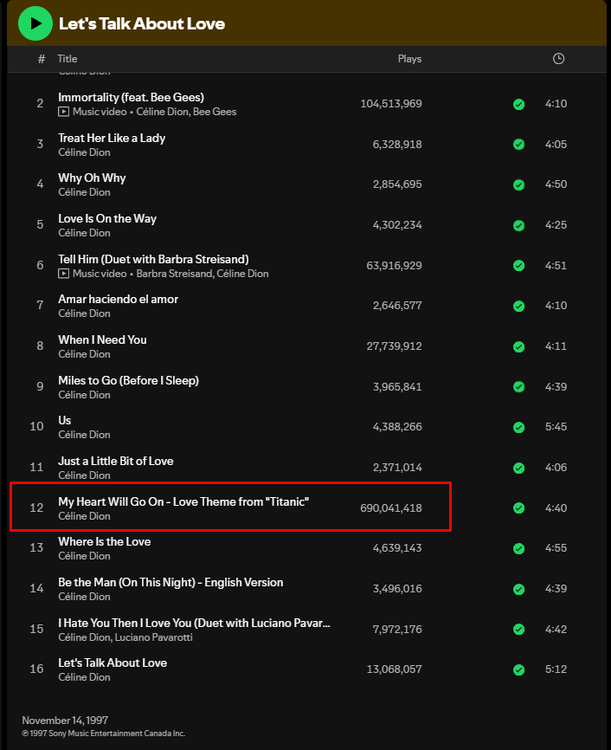The height and width of the screenshot is (750, 611).
Task: Open the Treat Her Like a Lady track
Action: pyautogui.click(x=111, y=138)
